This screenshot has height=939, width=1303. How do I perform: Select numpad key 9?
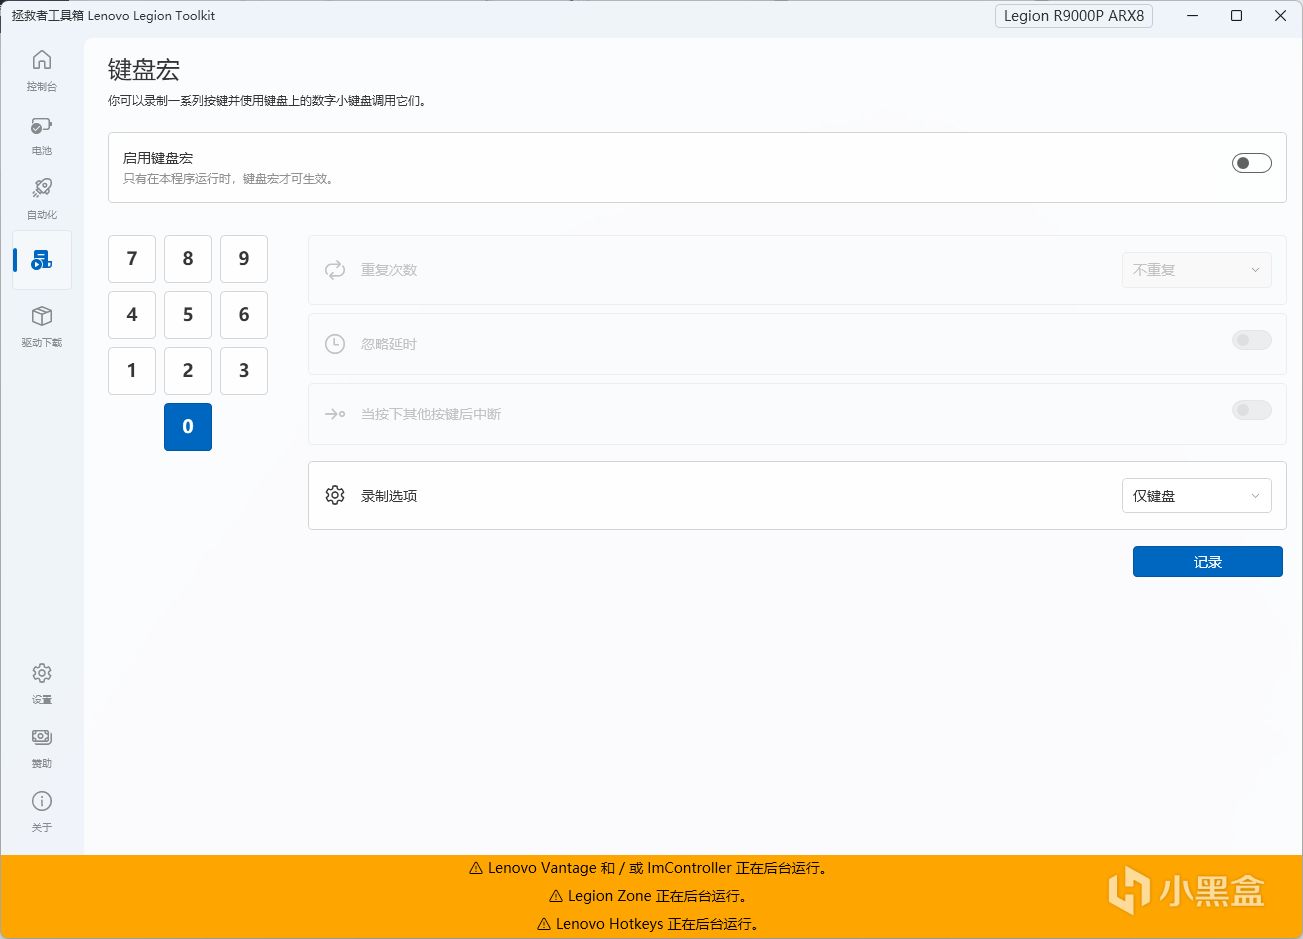[x=244, y=259]
